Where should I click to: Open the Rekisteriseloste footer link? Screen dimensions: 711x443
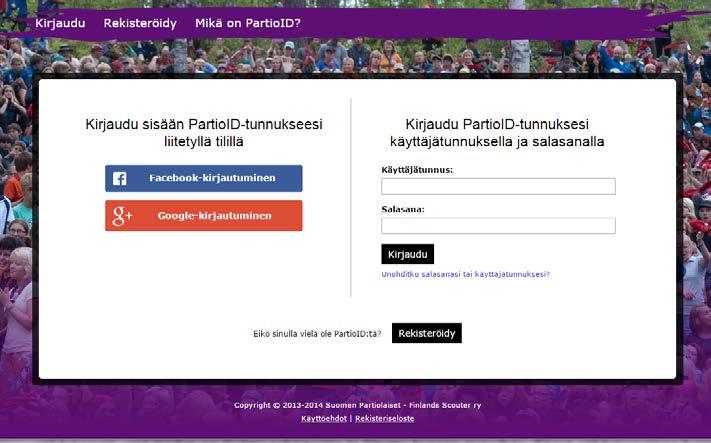(385, 419)
